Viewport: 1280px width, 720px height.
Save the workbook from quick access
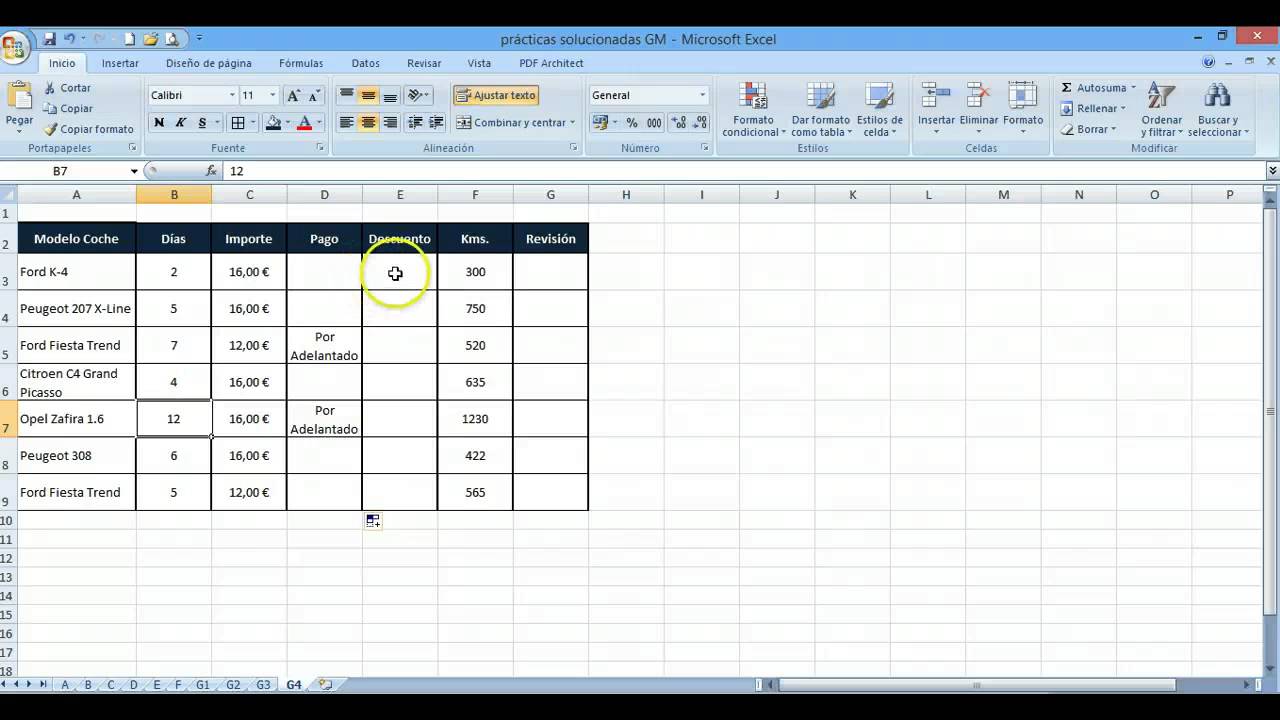tap(49, 39)
